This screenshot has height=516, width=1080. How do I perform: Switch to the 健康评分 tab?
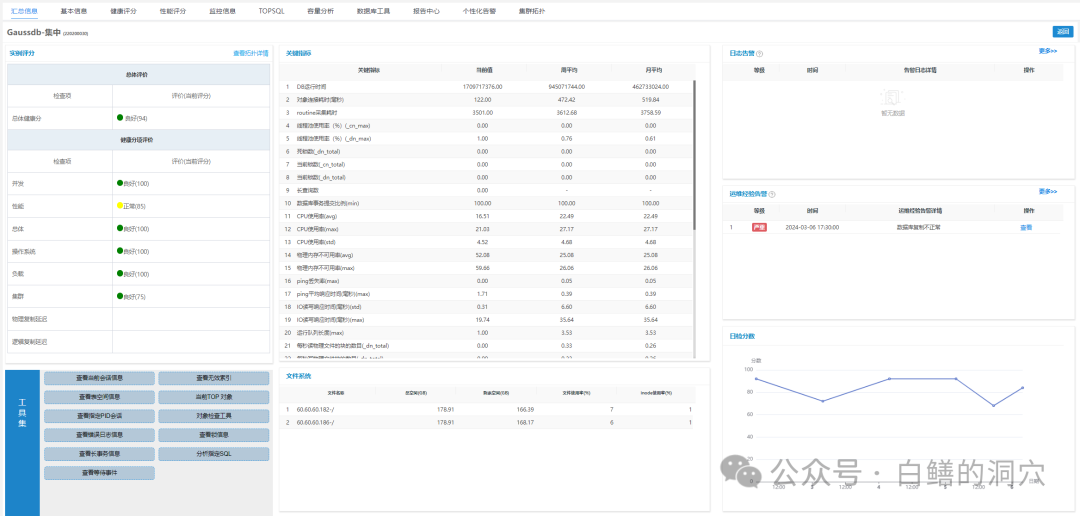[x=123, y=11]
